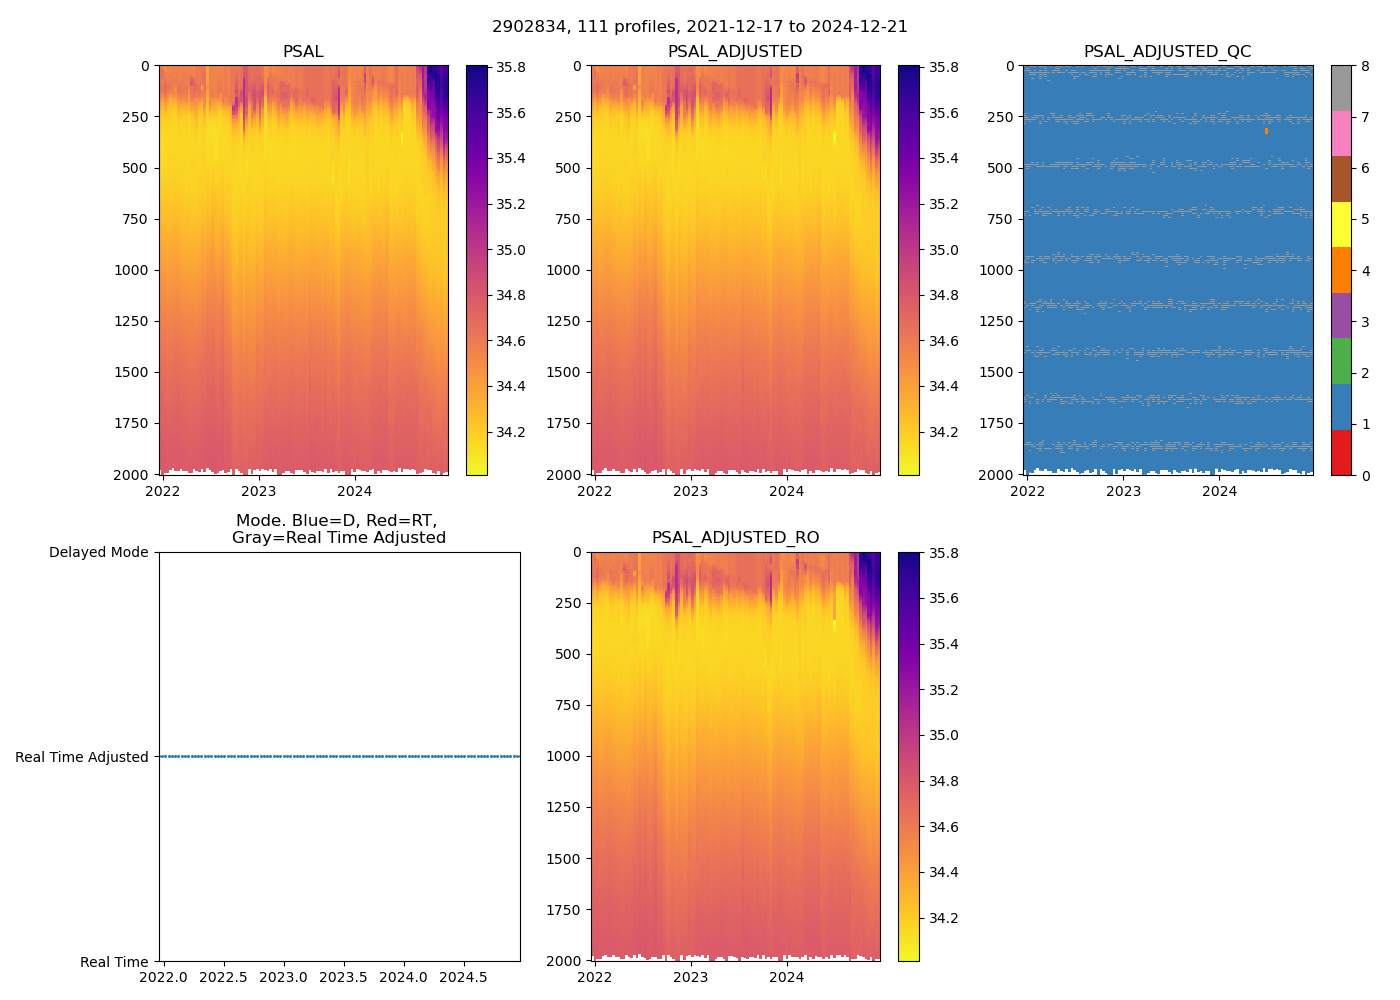Click the PSAL plot's salinity colorbar
This screenshot has height=1000, width=1400.
[477, 270]
